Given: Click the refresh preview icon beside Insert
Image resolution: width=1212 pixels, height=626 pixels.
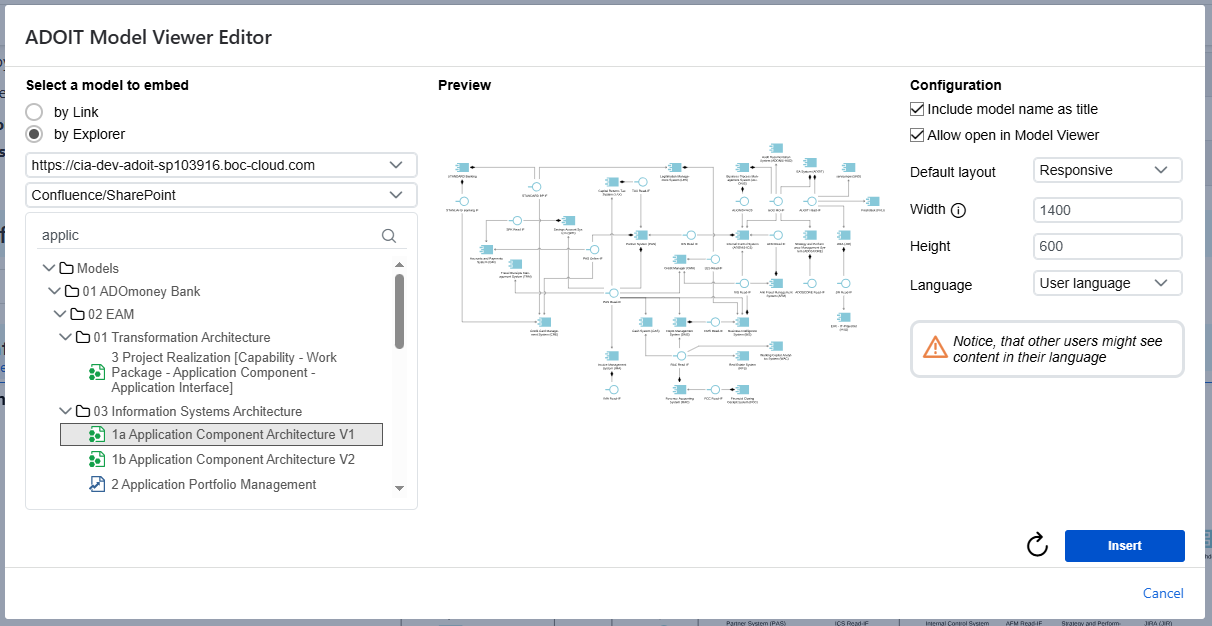Looking at the screenshot, I should (1037, 545).
